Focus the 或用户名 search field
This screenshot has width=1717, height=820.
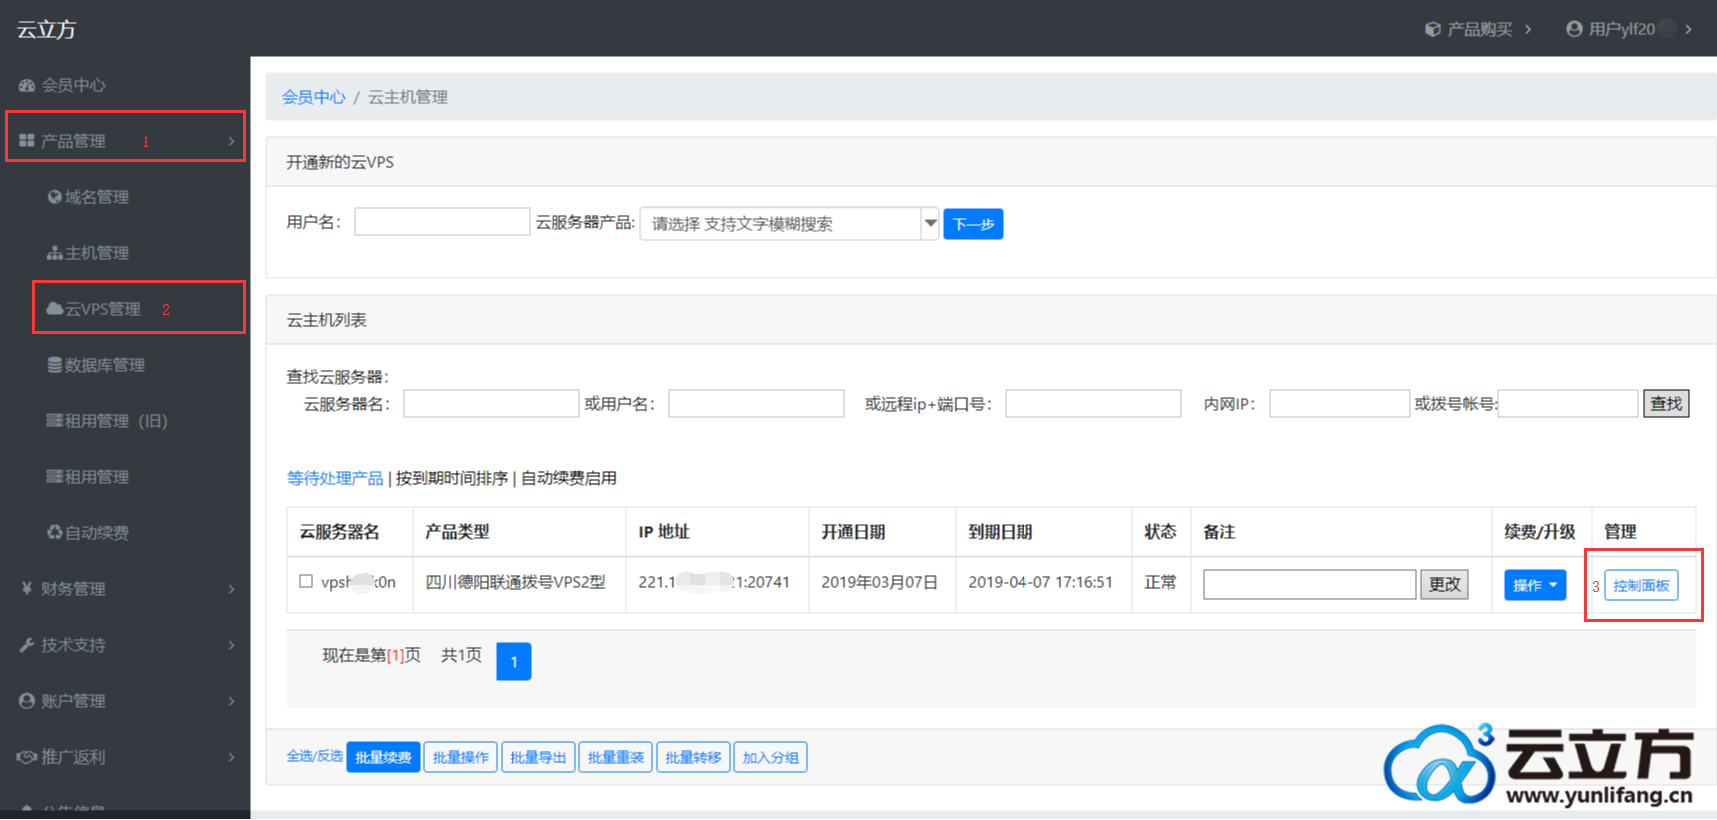756,403
